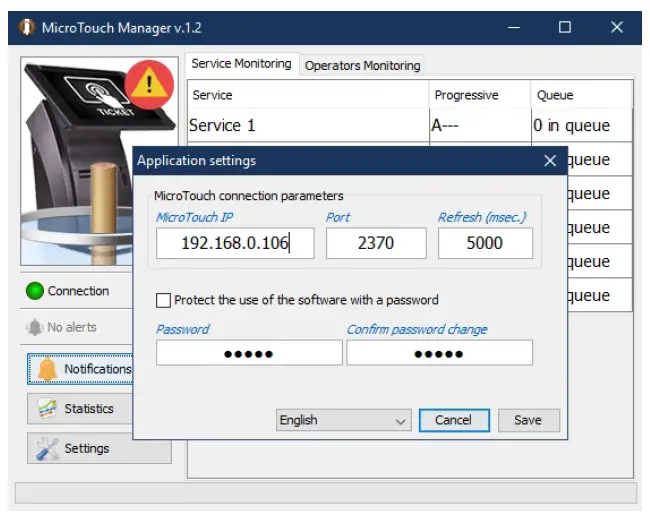
Task: Open the Statistics panel
Action: point(80,409)
